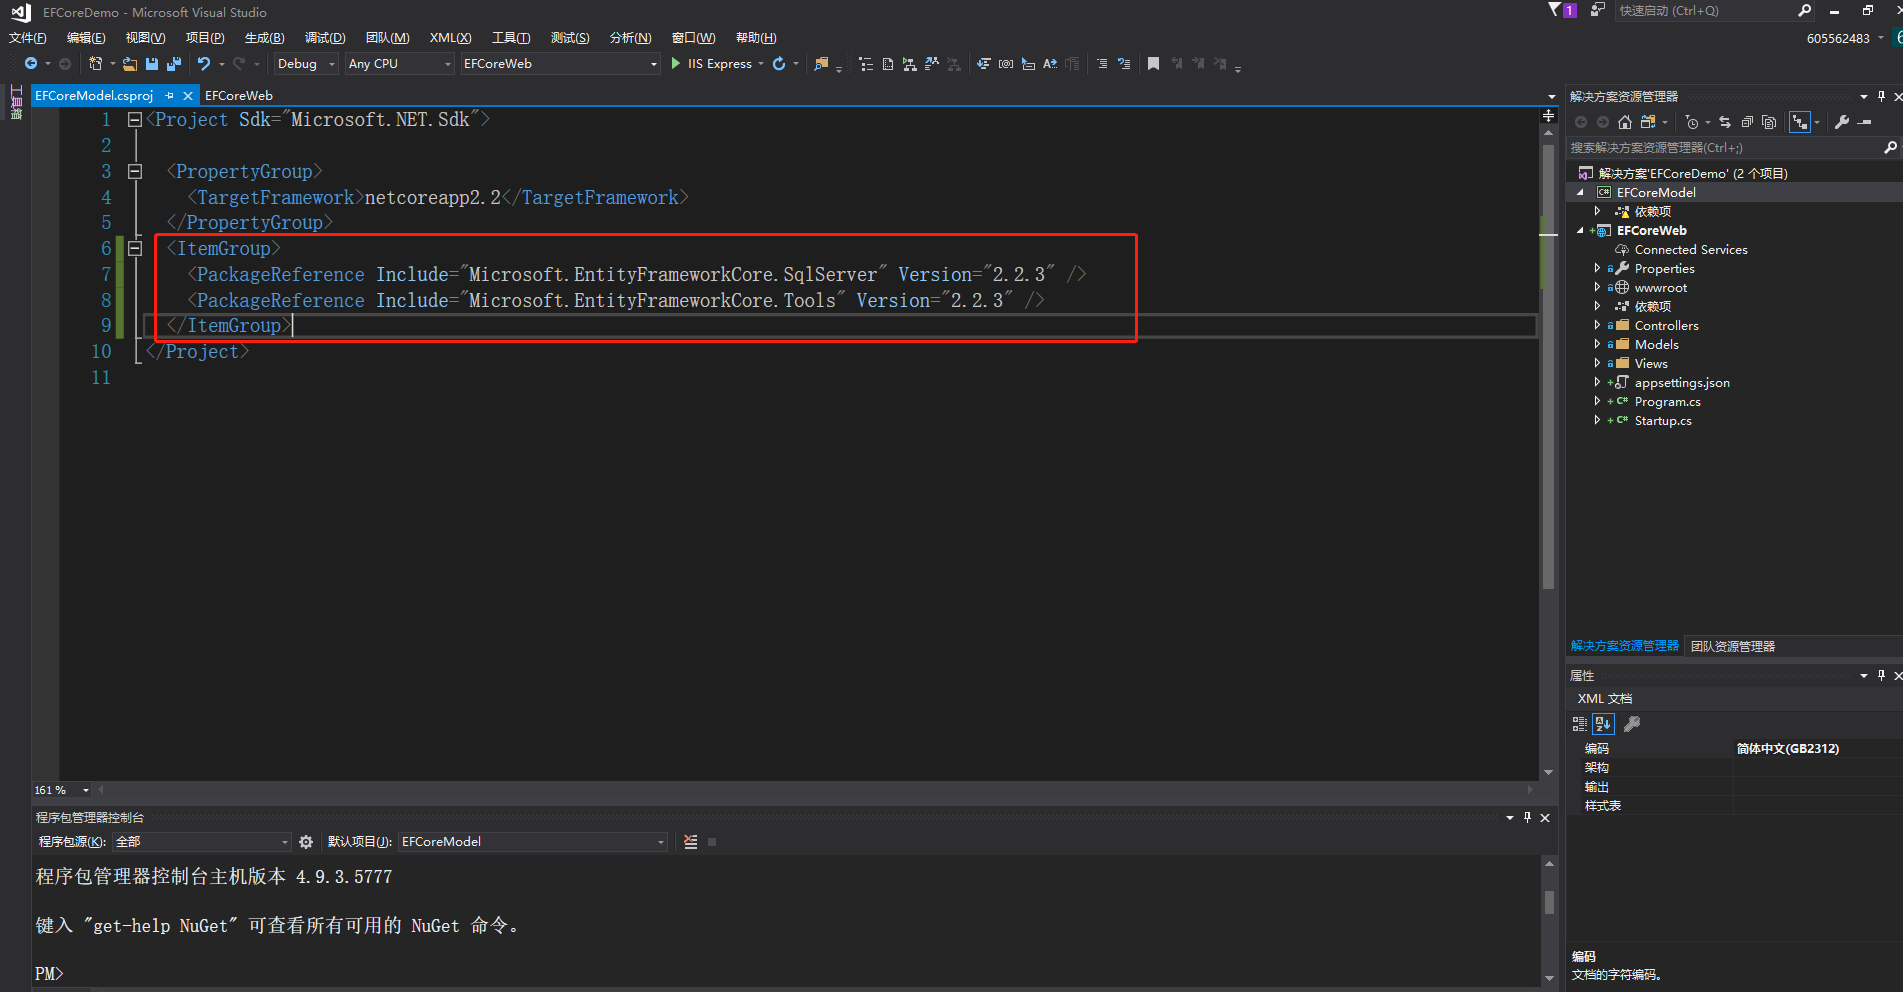Open the 工具(T) menu
The width and height of the screenshot is (1903, 992).
click(511, 38)
